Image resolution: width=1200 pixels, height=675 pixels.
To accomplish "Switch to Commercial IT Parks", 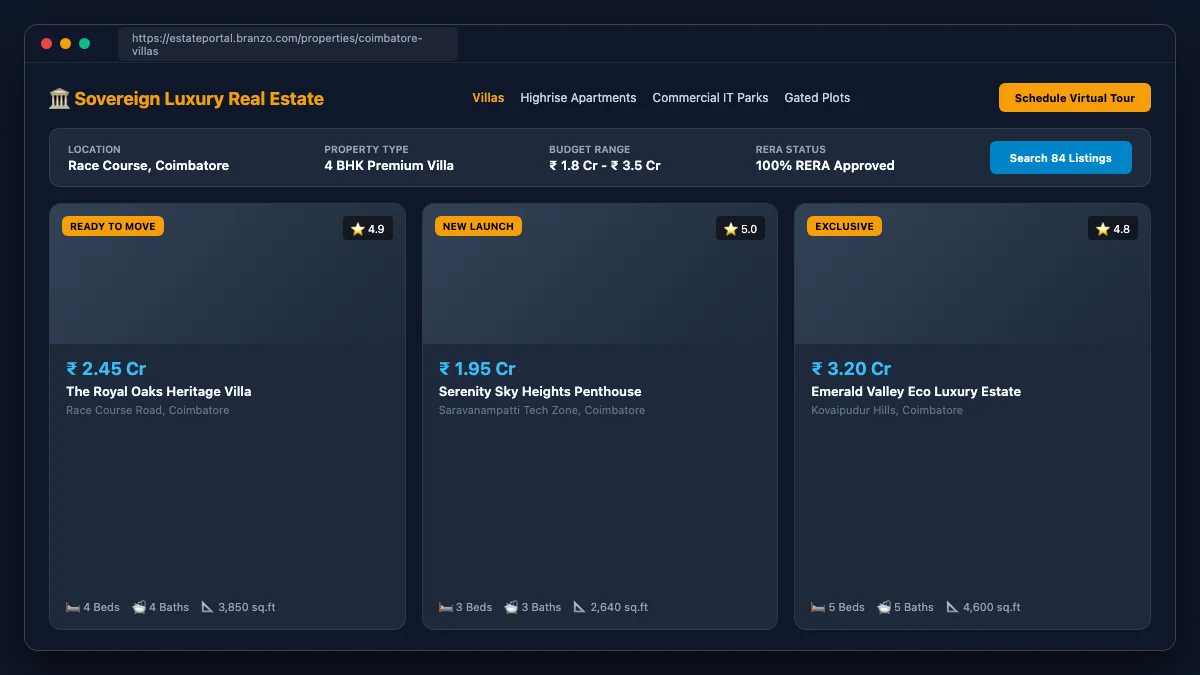I will (x=710, y=98).
